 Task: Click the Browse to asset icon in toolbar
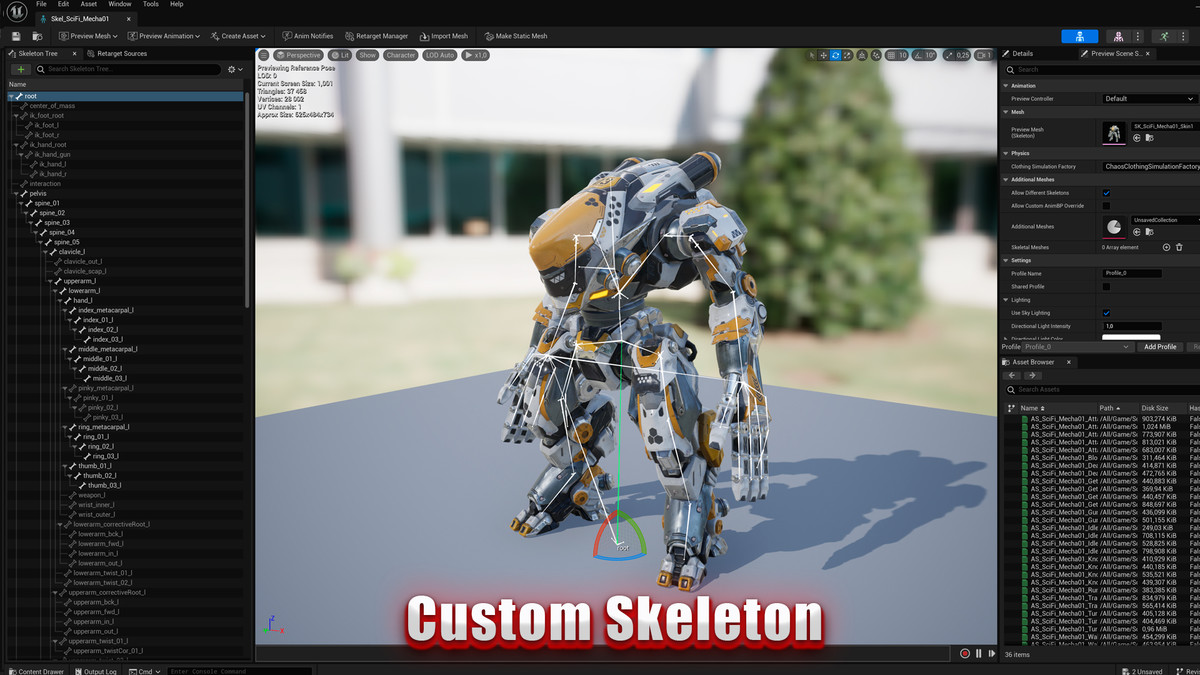click(37, 36)
